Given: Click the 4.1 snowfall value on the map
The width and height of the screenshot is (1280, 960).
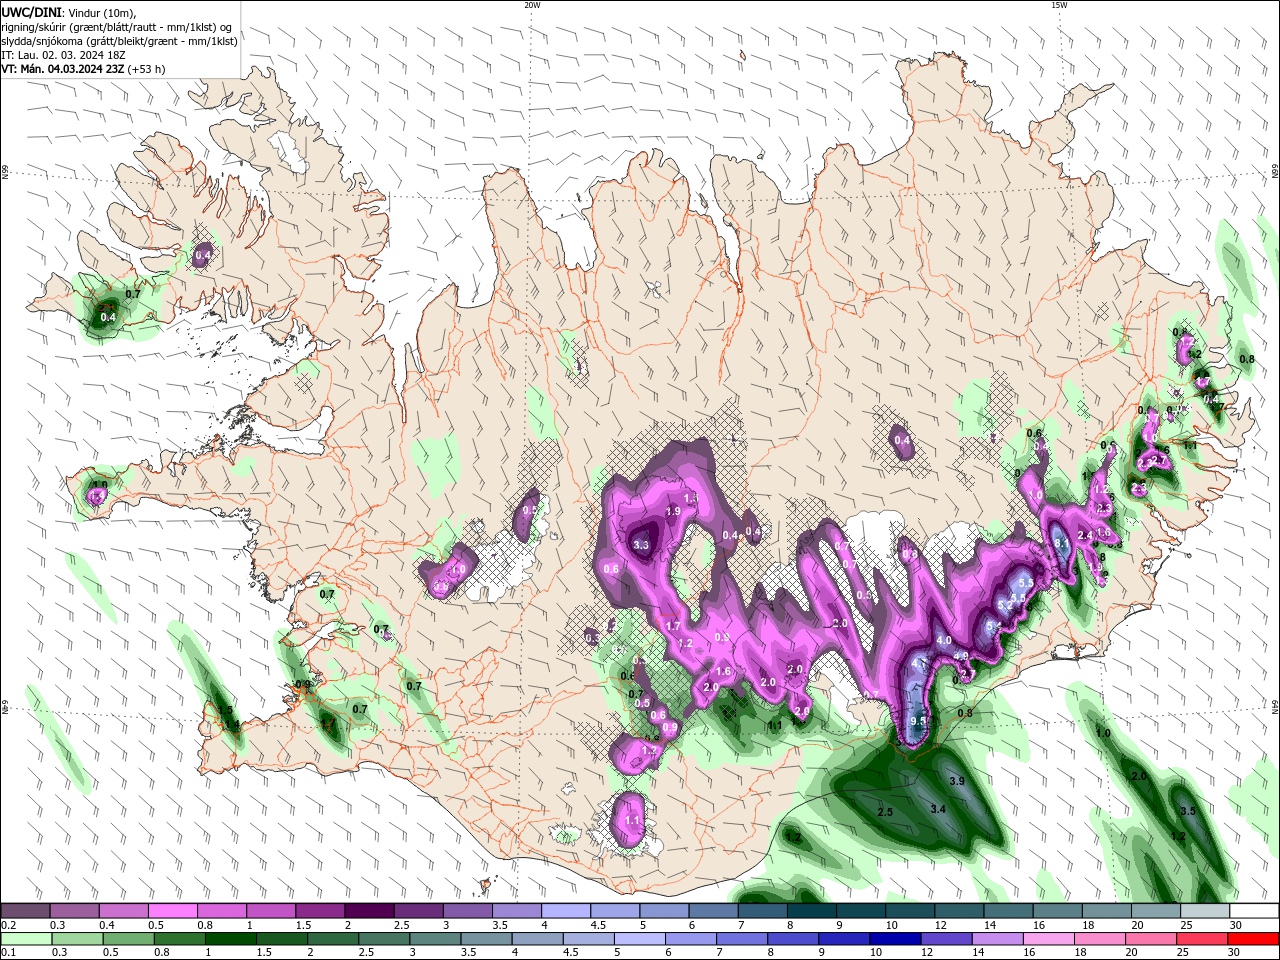Looking at the screenshot, I should click(x=920, y=662).
